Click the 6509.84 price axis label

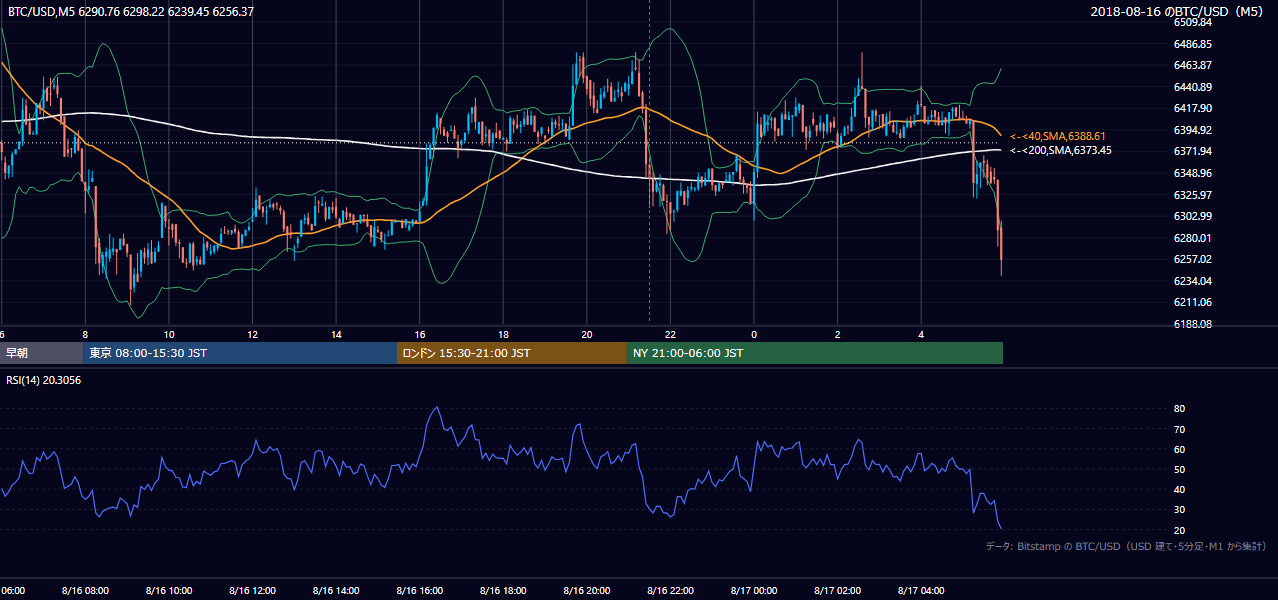[1193, 22]
